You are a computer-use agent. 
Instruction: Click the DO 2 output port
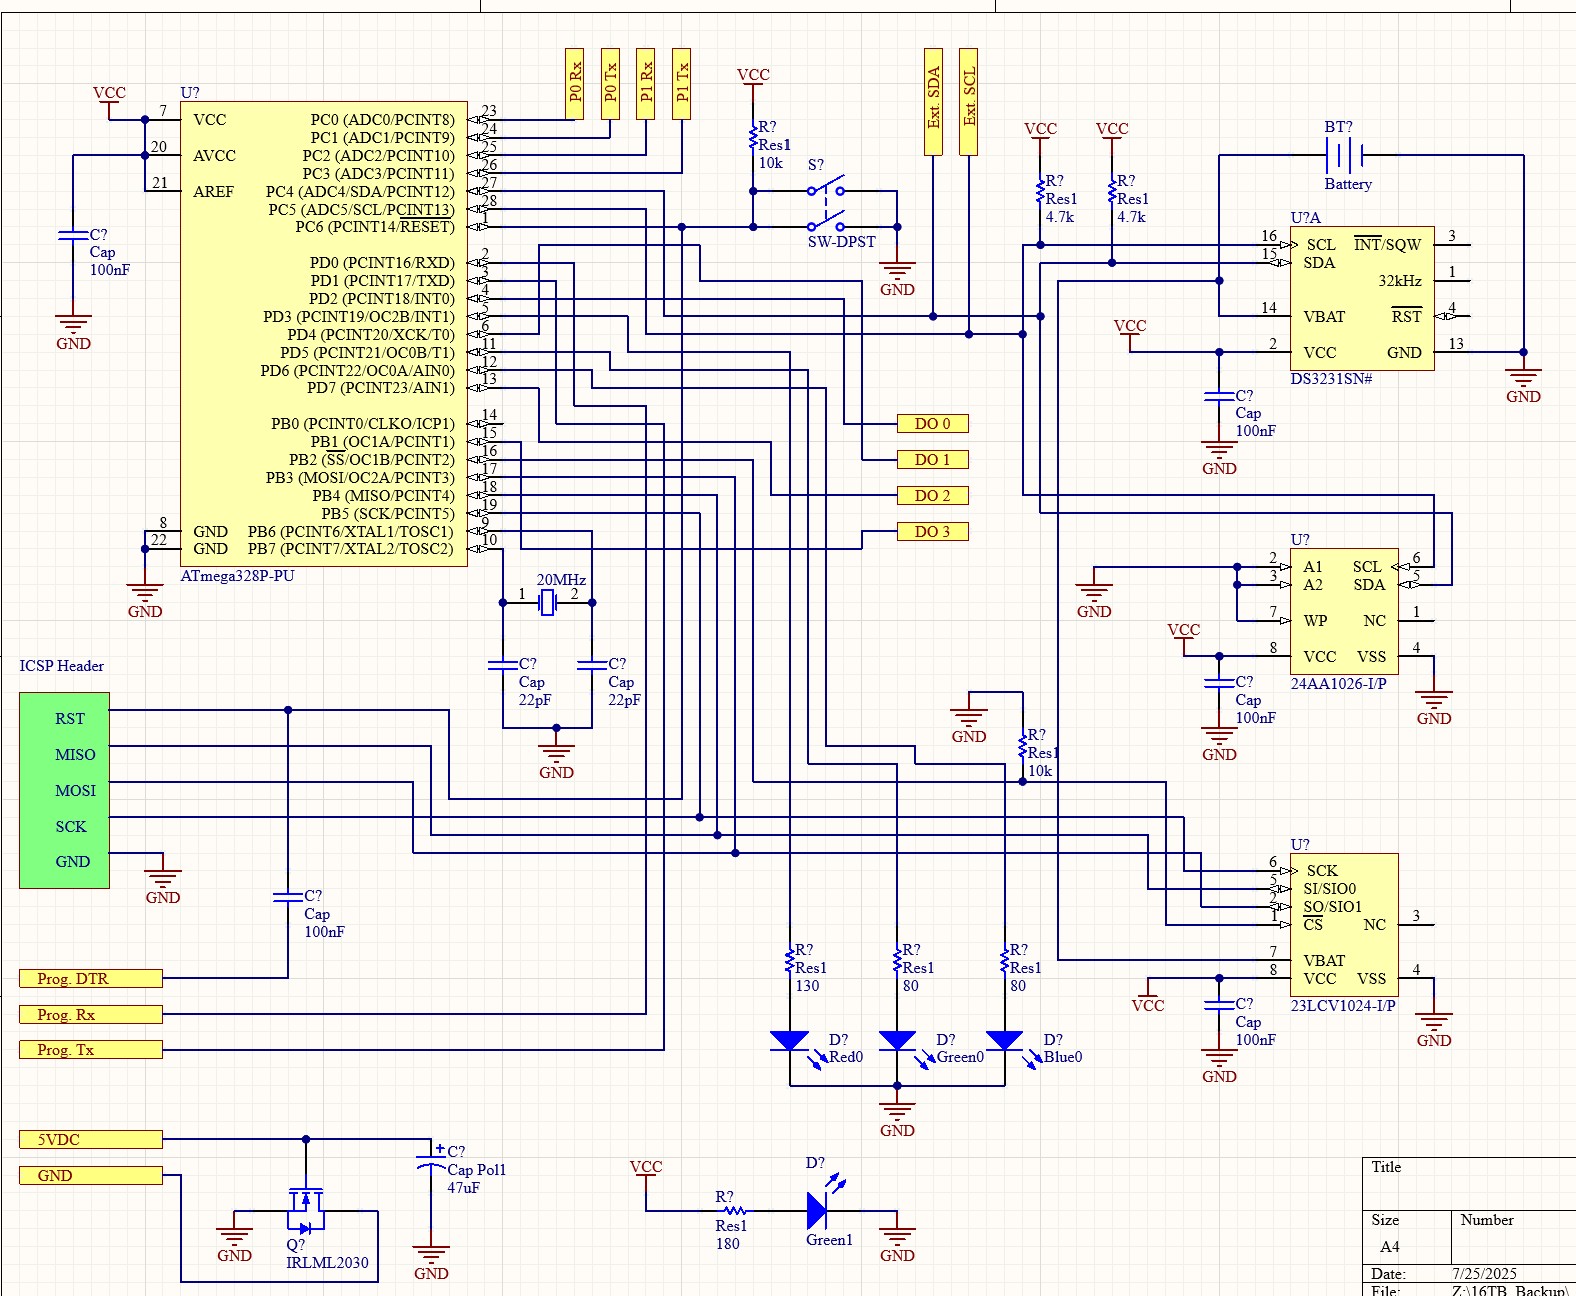tap(932, 496)
